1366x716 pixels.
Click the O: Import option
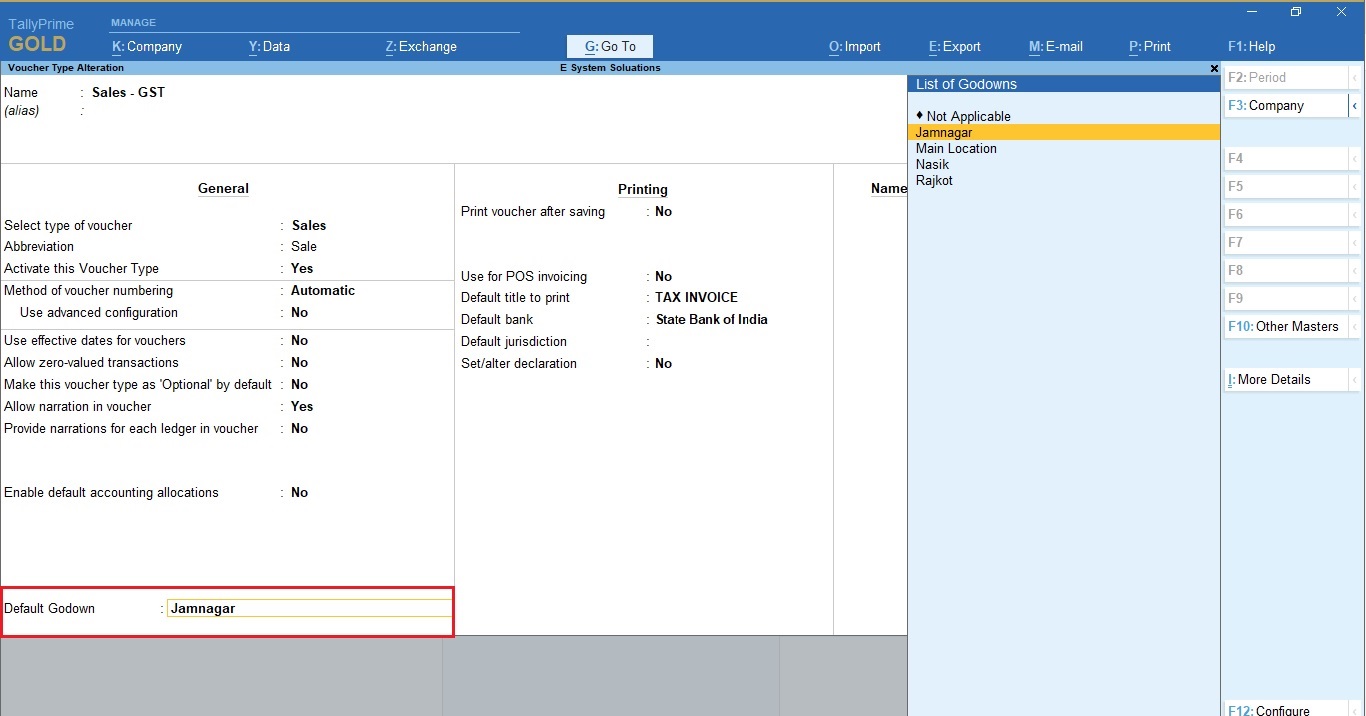point(854,46)
